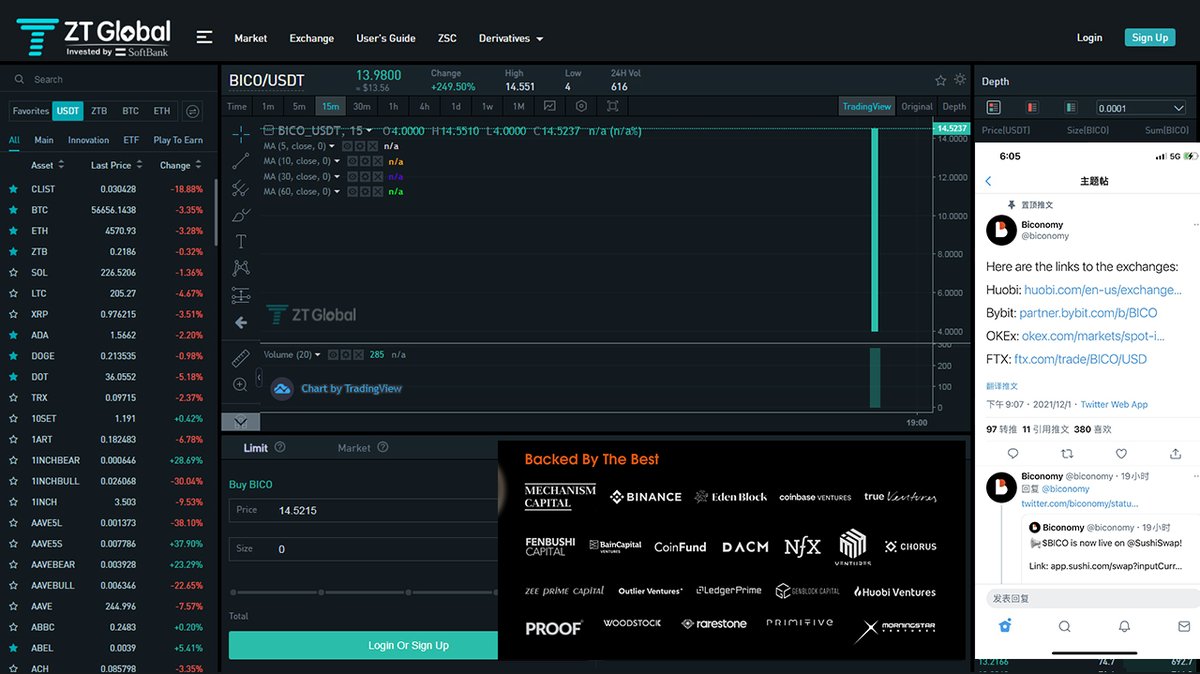This screenshot has width=1200, height=674.
Task: Switch to the BTC market tab
Action: pyautogui.click(x=131, y=111)
